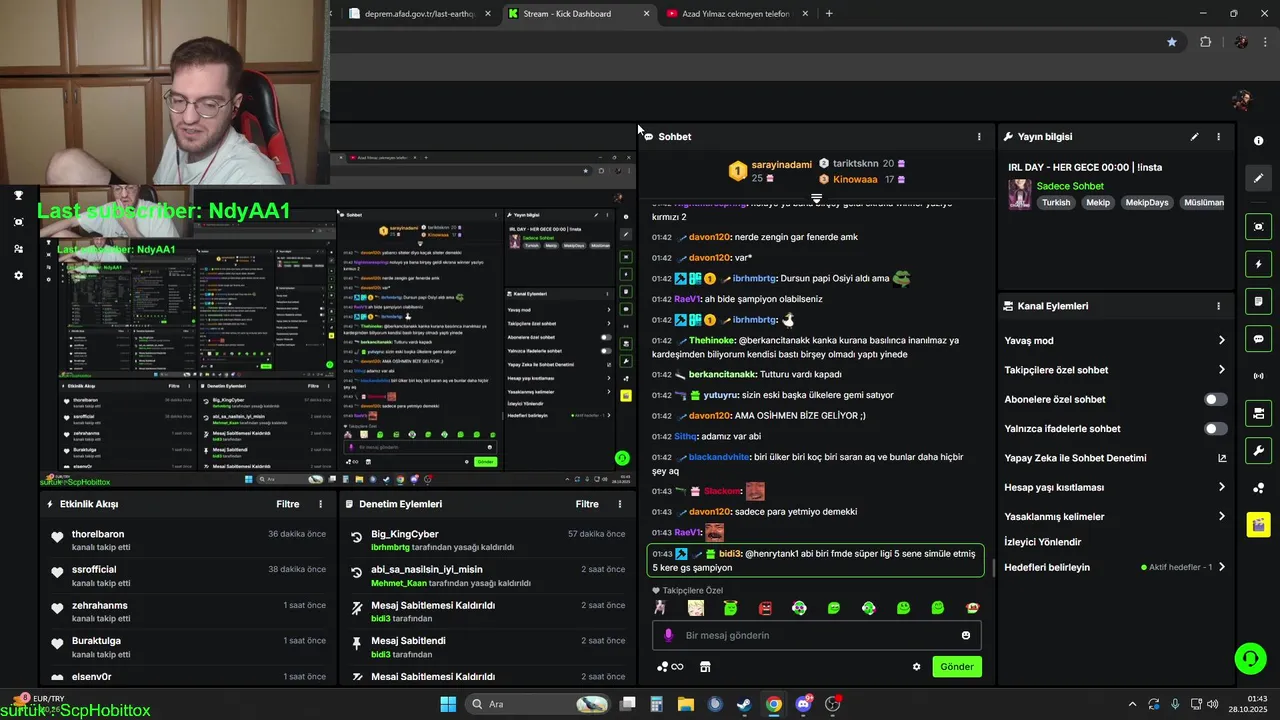Image resolution: width=1280 pixels, height=720 pixels.
Task: Open Yayın bilgisi three-dot menu
Action: [x=1218, y=137]
